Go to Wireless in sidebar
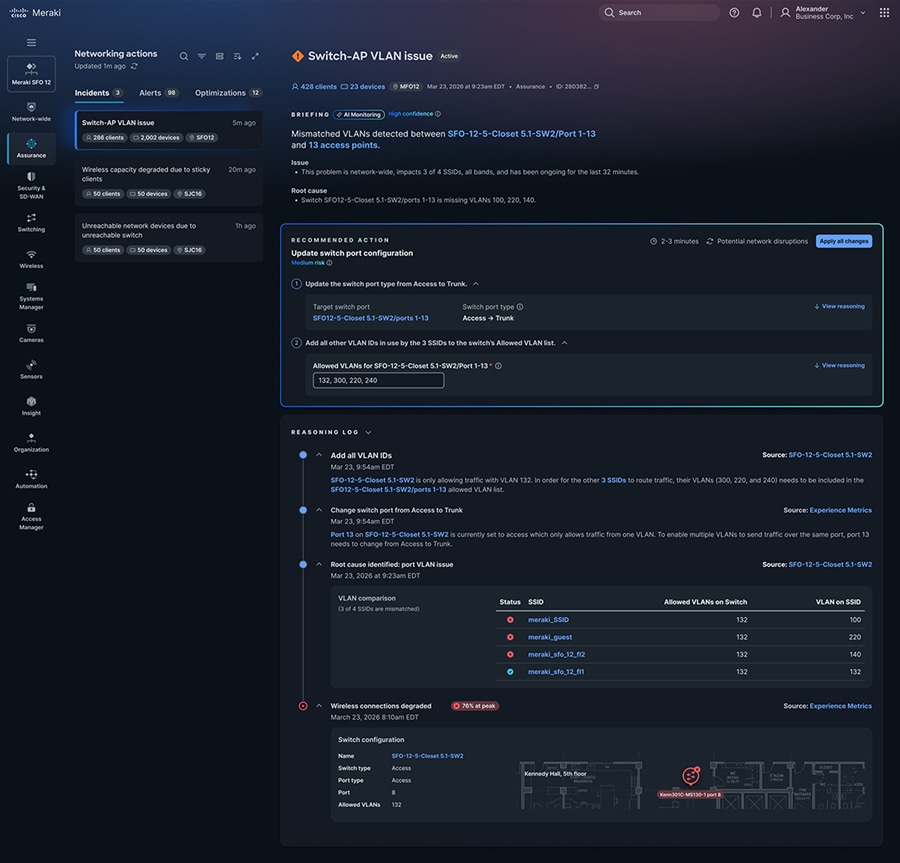The image size is (900, 863). [x=31, y=259]
